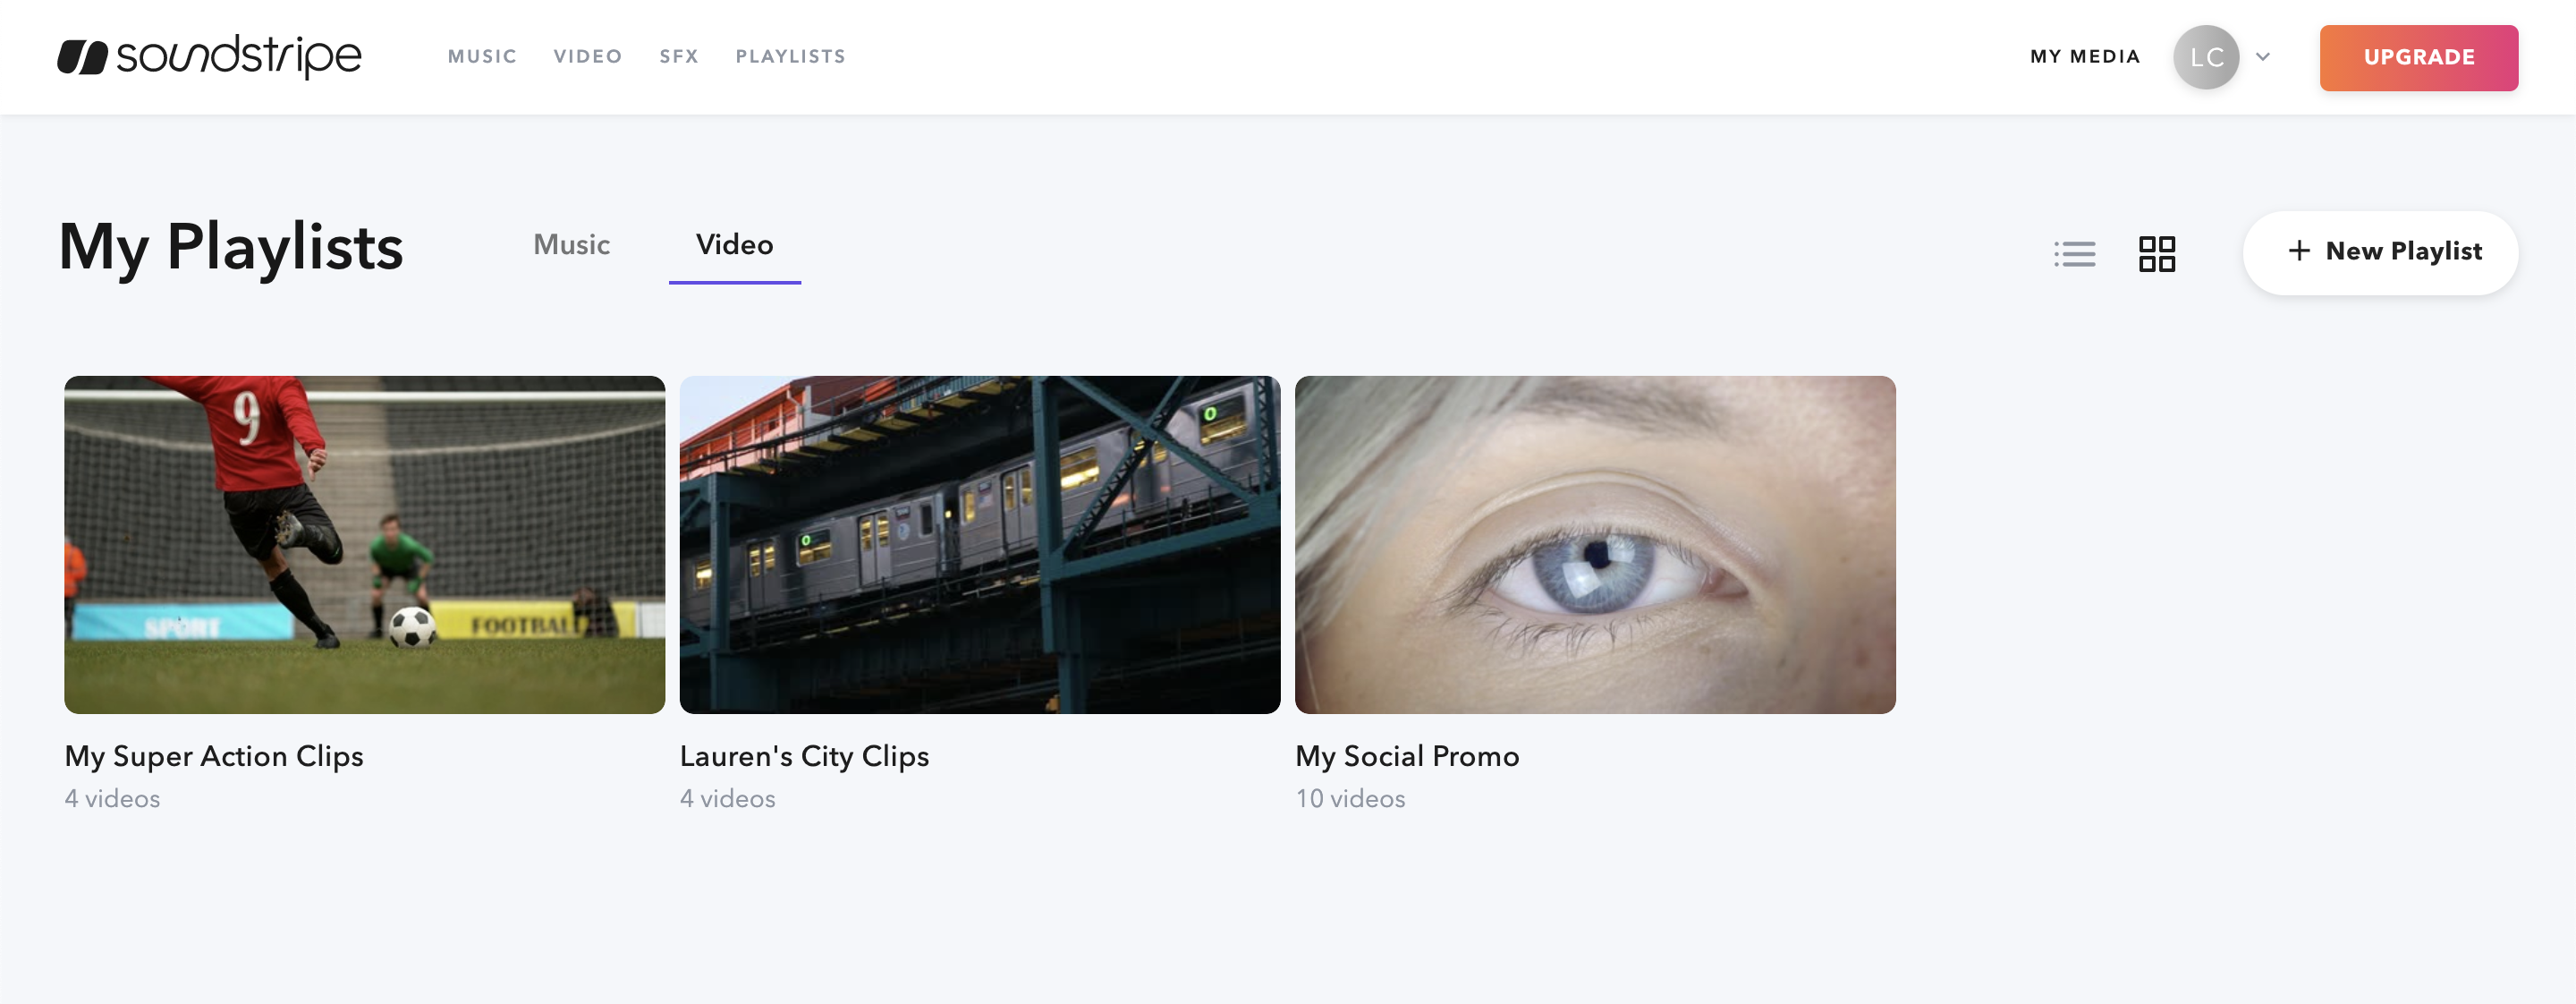Click the soccer player playlist thumbnail
Screen dimensions: 2576x1004
364,545
